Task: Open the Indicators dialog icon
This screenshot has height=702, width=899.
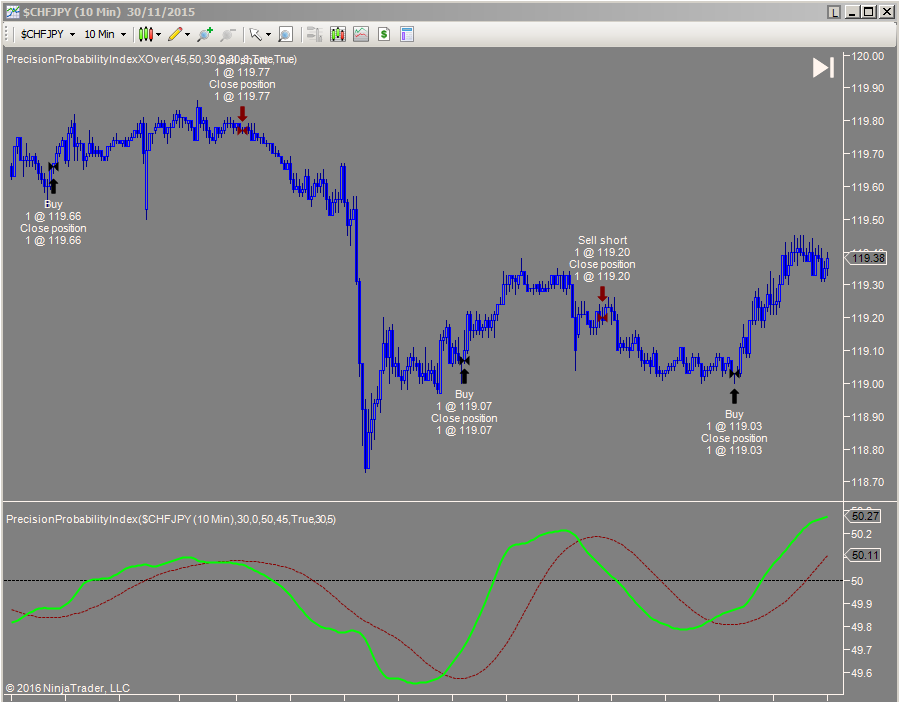Action: [x=338, y=34]
